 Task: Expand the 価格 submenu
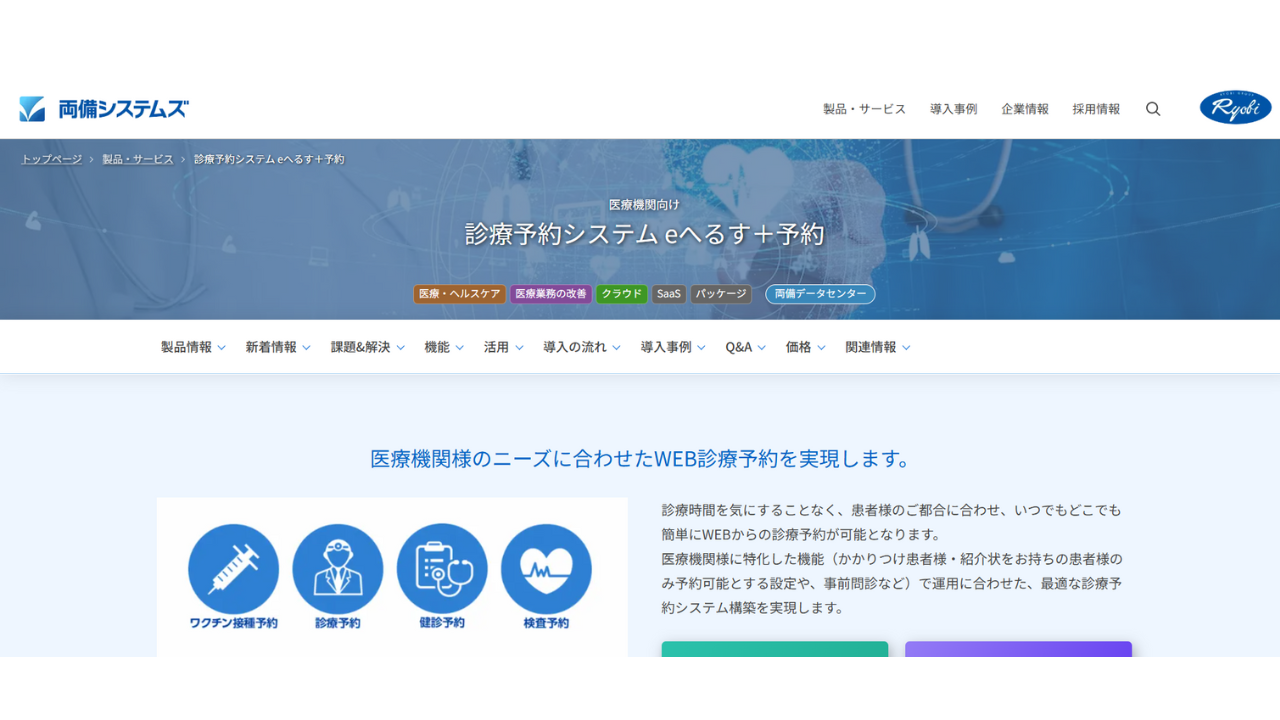tap(806, 347)
